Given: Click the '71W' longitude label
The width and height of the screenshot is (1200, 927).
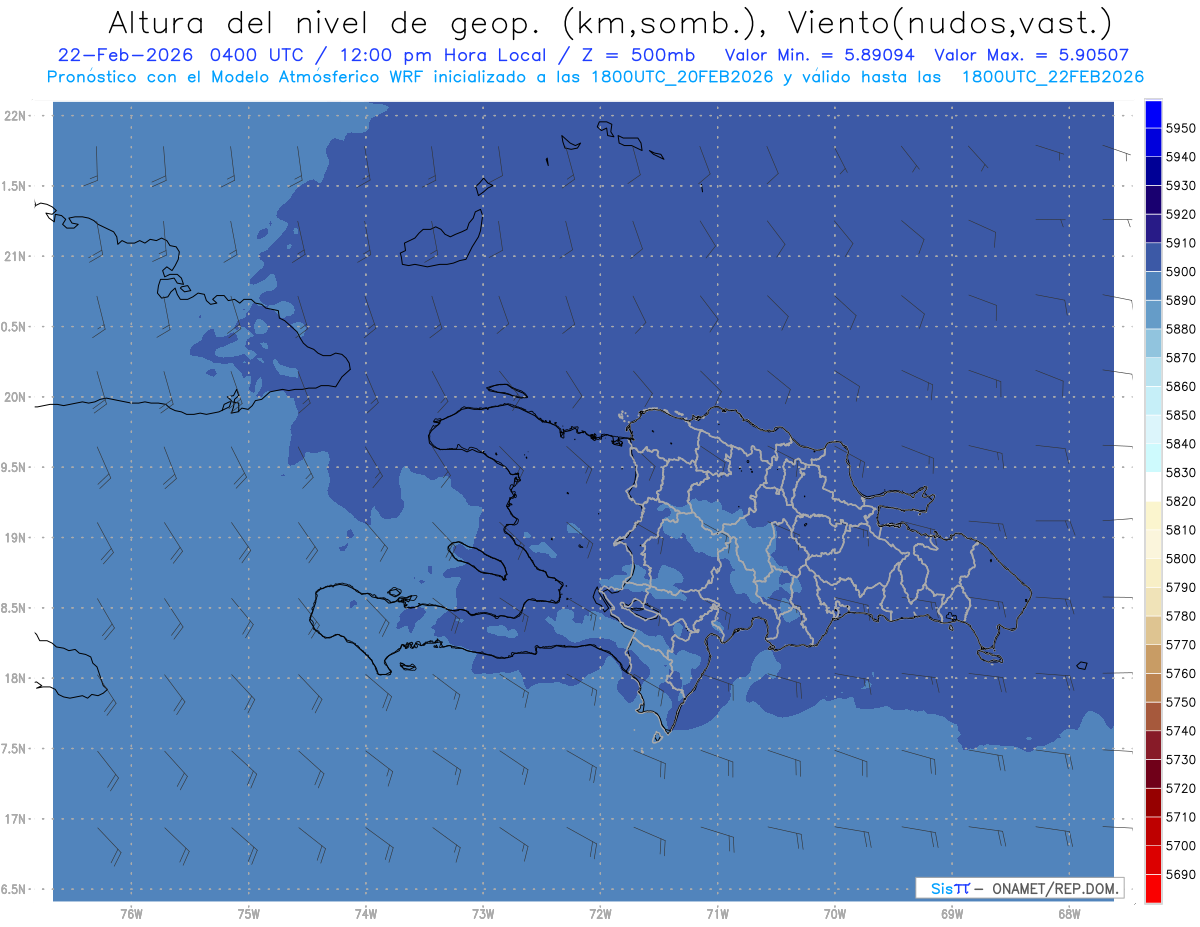Looking at the screenshot, I should 717,915.
